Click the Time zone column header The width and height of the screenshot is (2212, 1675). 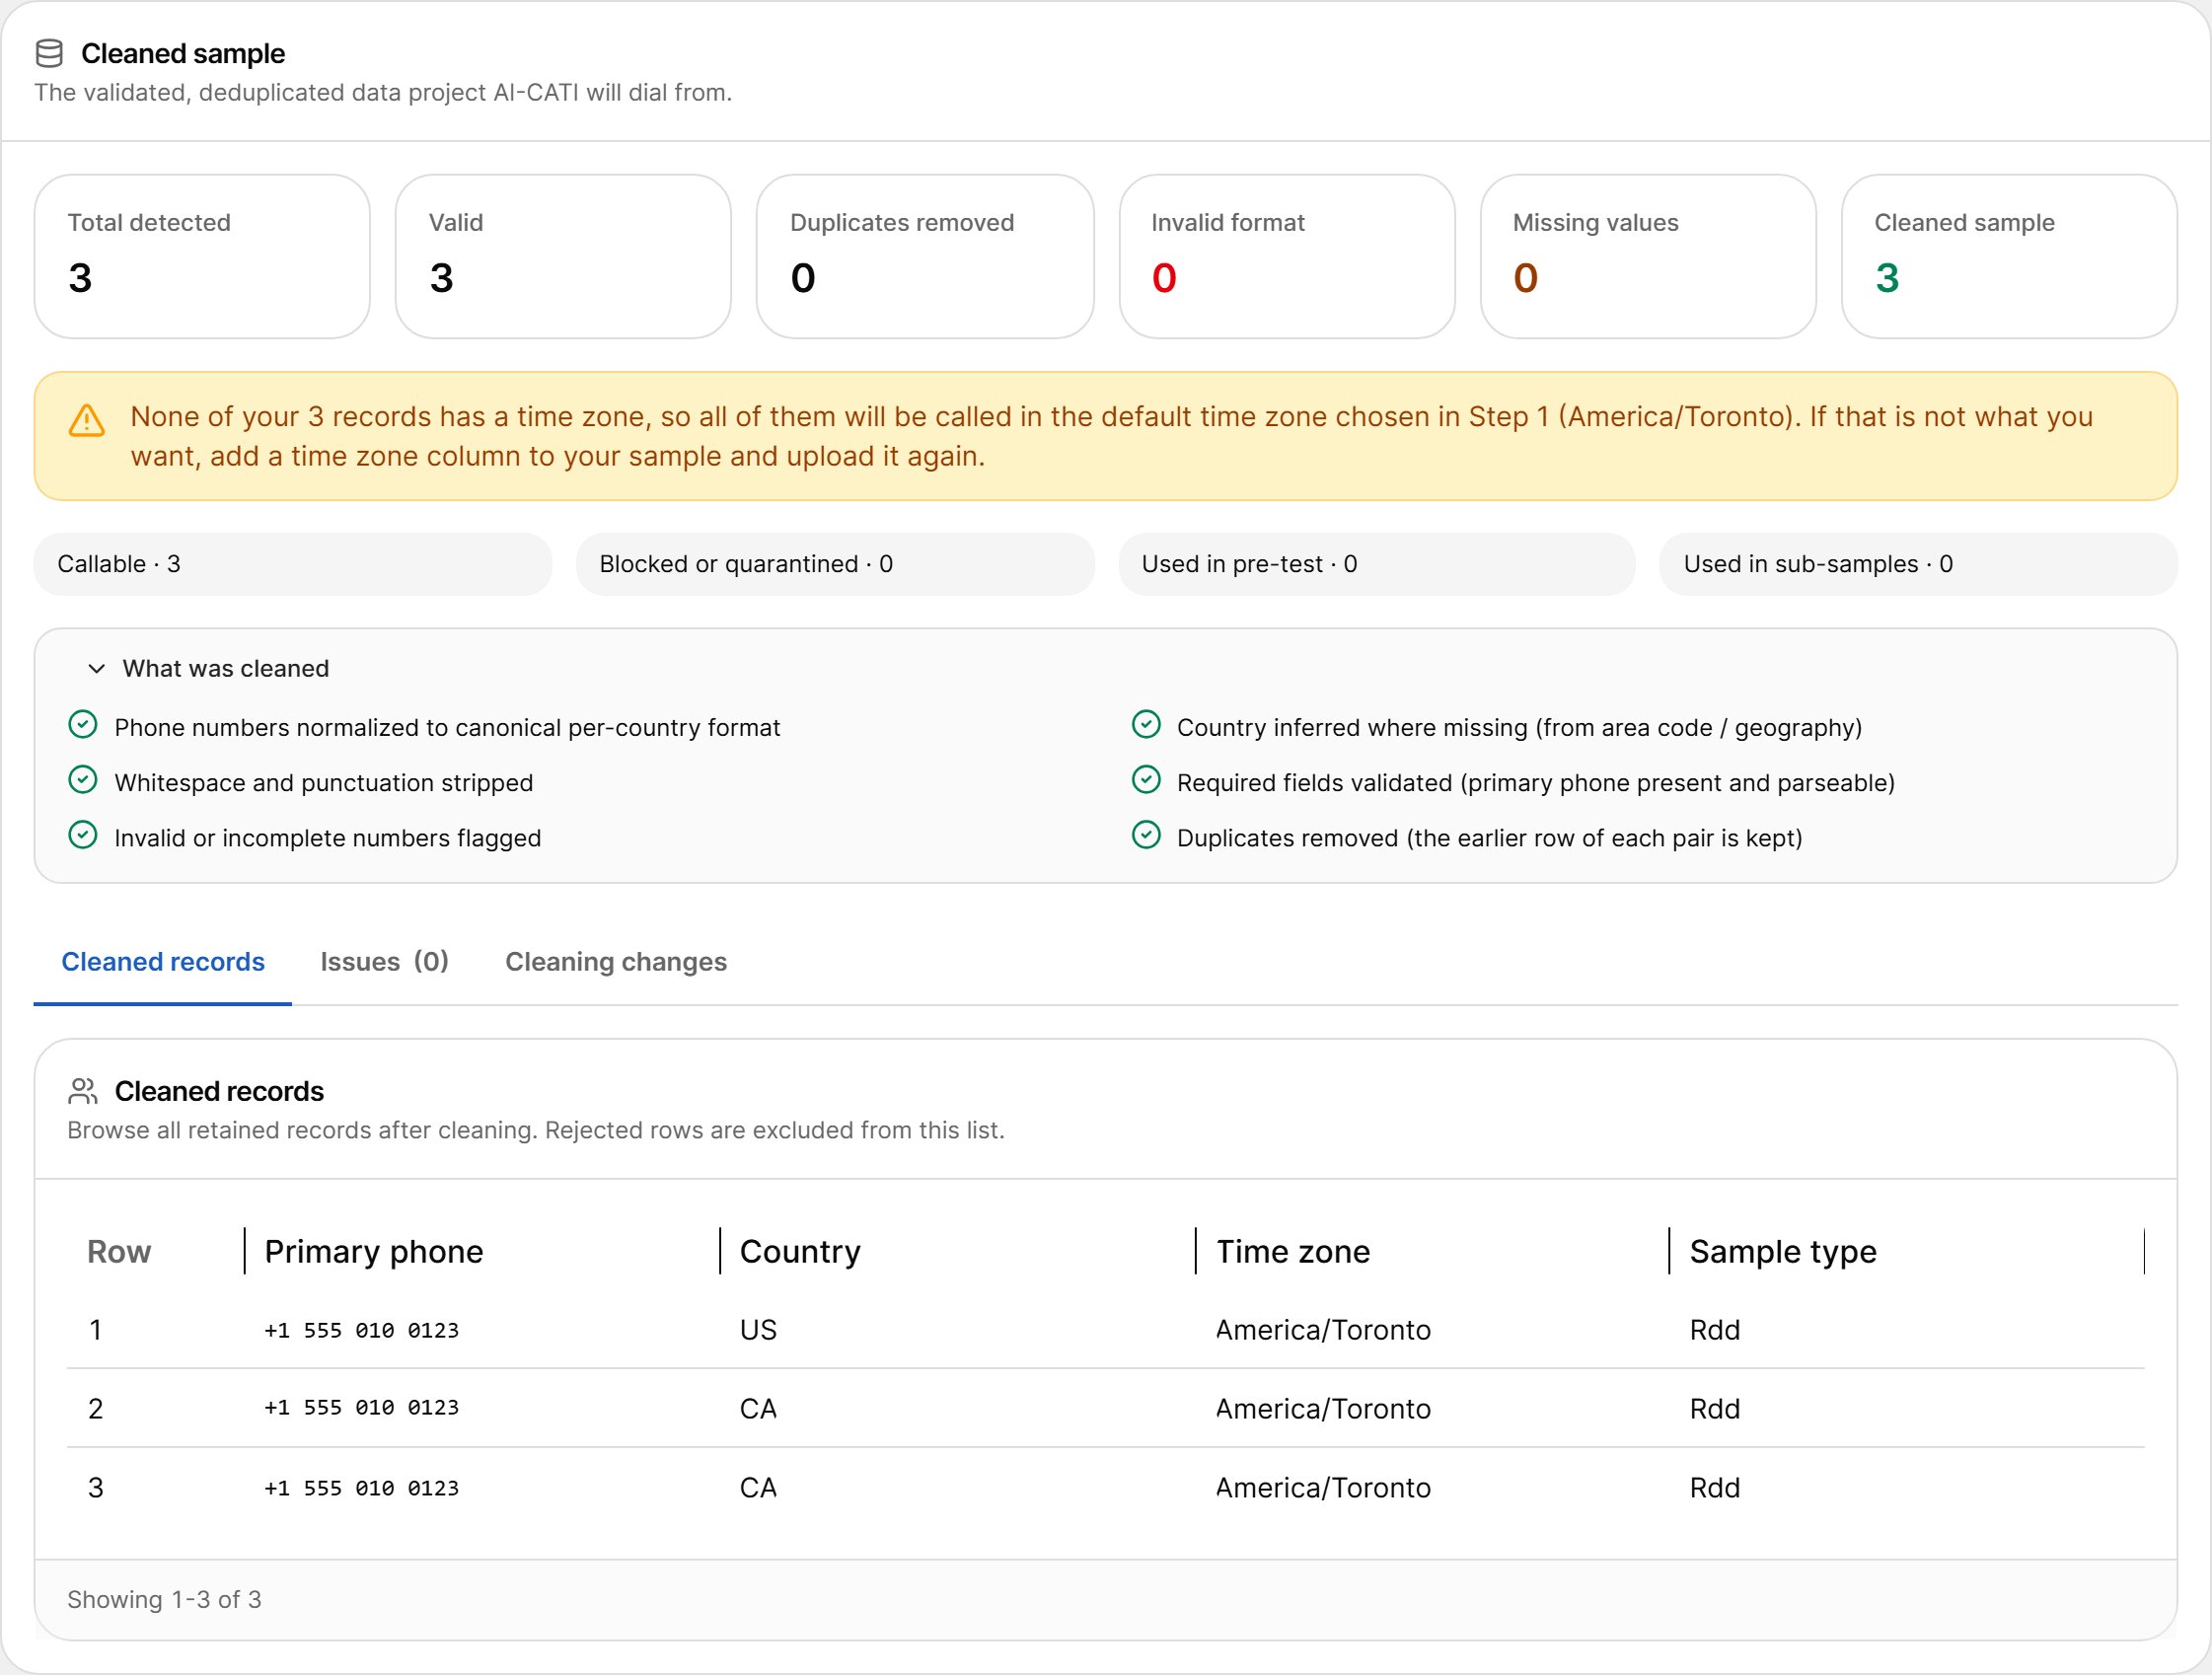click(1293, 1252)
